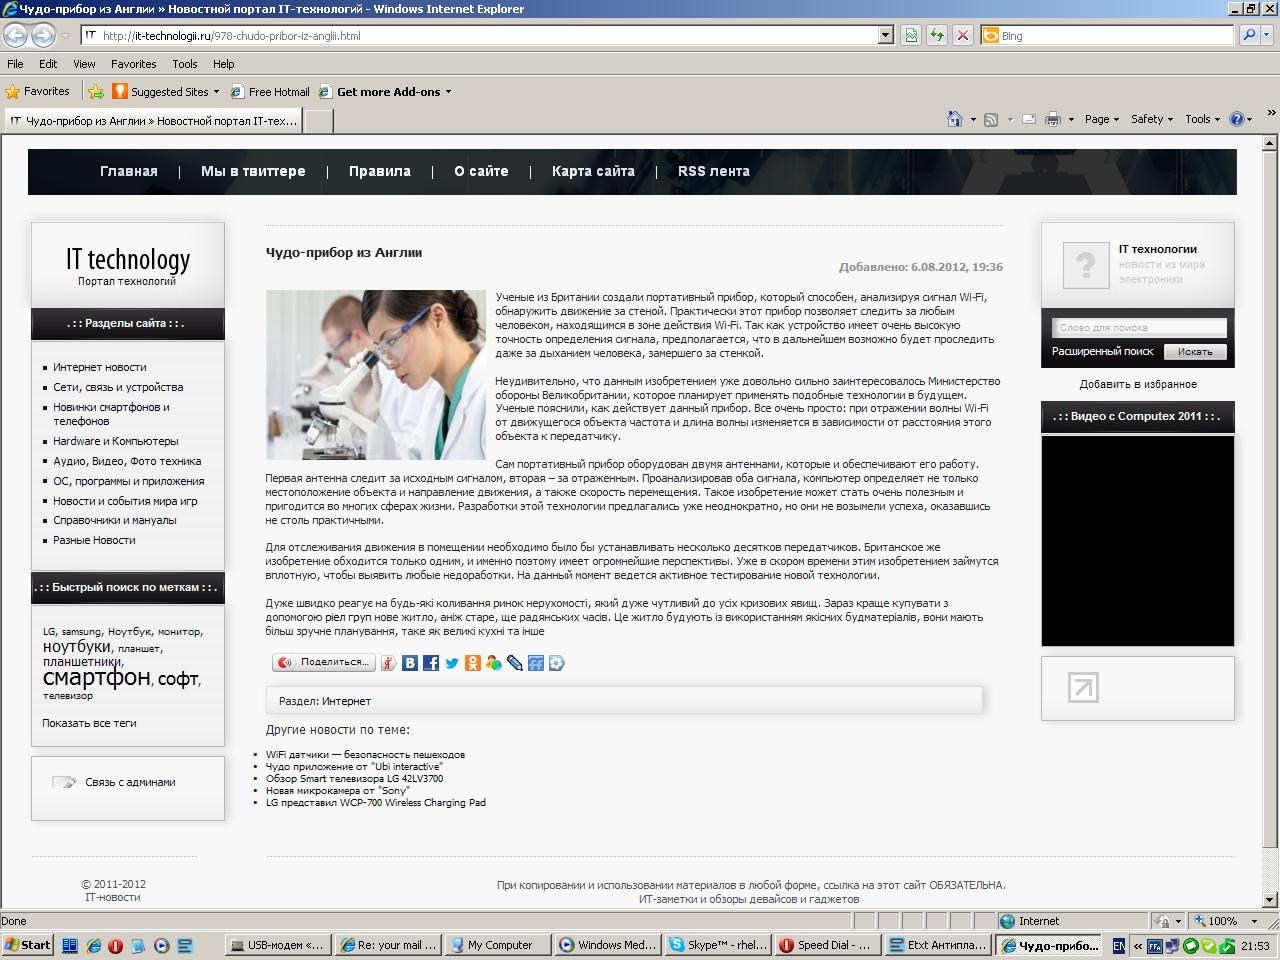This screenshot has width=1280, height=960.
Task: Go back with the browser Back arrow
Action: 16,35
